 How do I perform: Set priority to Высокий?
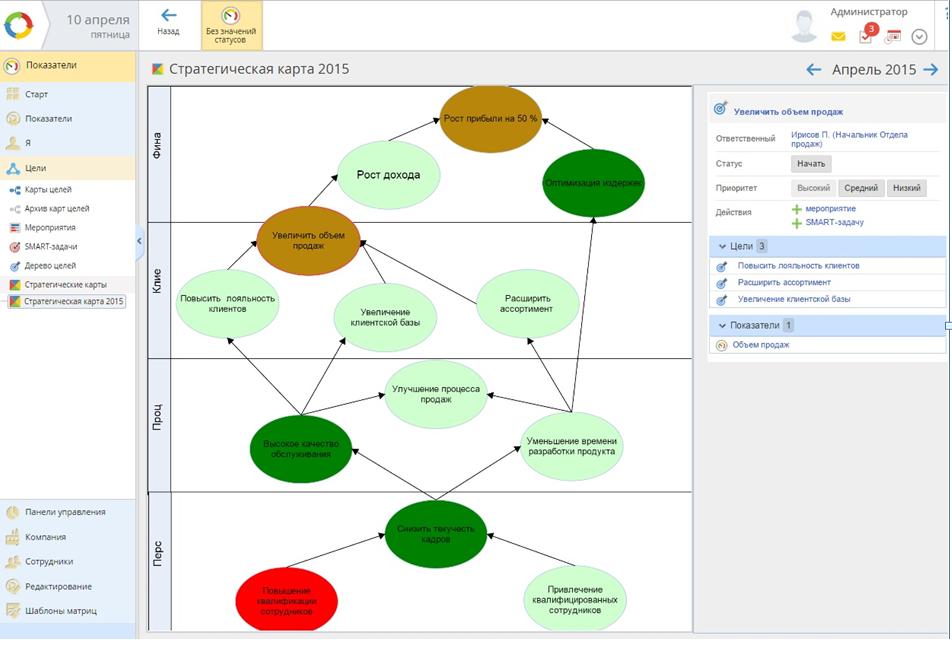point(812,188)
